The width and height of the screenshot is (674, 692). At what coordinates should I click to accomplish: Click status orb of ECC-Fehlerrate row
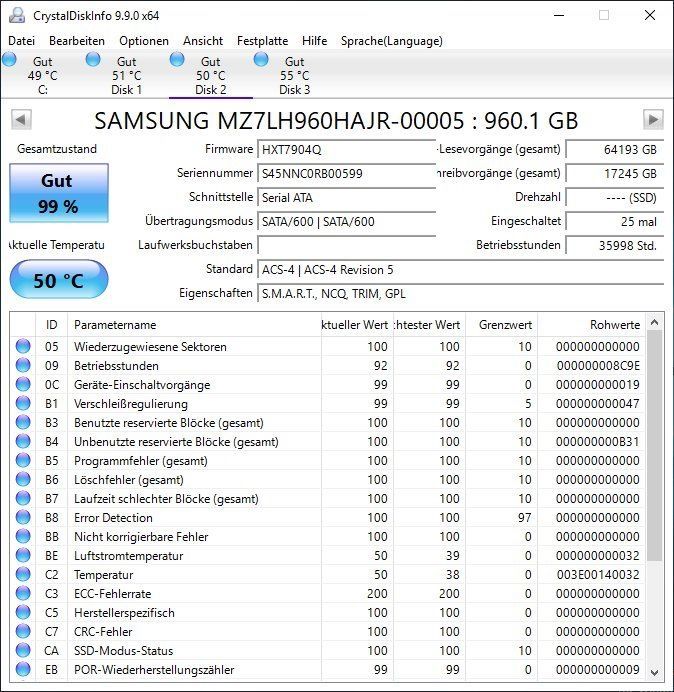click(23, 593)
